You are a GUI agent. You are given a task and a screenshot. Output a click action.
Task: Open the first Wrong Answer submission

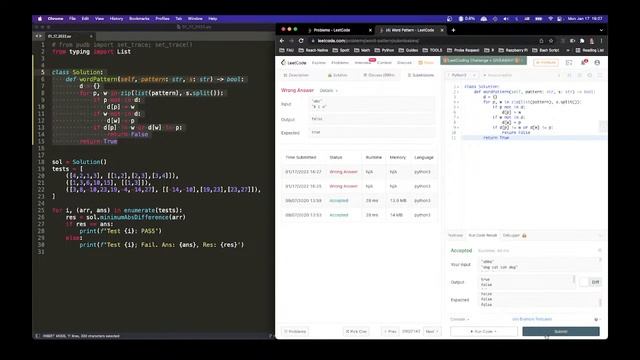(x=343, y=172)
